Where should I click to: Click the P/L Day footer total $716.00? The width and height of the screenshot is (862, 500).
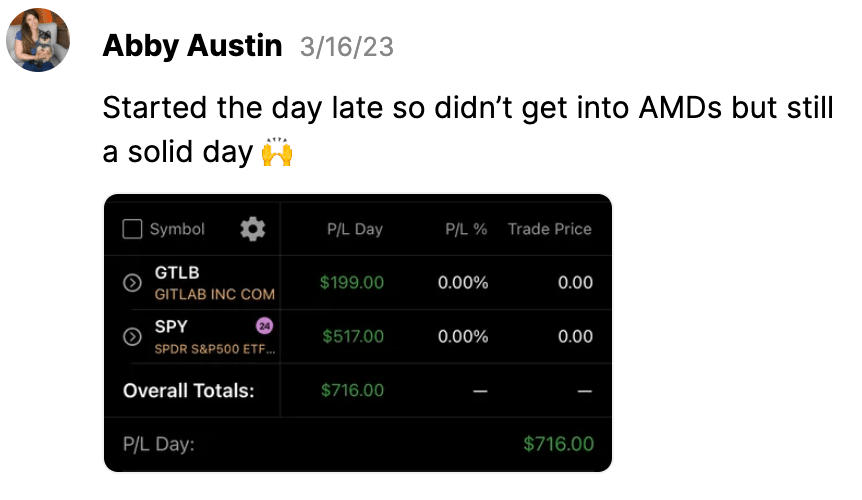pyautogui.click(x=559, y=443)
